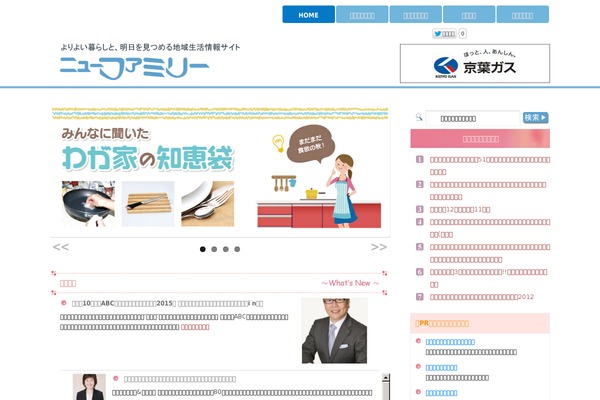Open ranking article number 5
Screen dimensions: 600x400
[490, 253]
